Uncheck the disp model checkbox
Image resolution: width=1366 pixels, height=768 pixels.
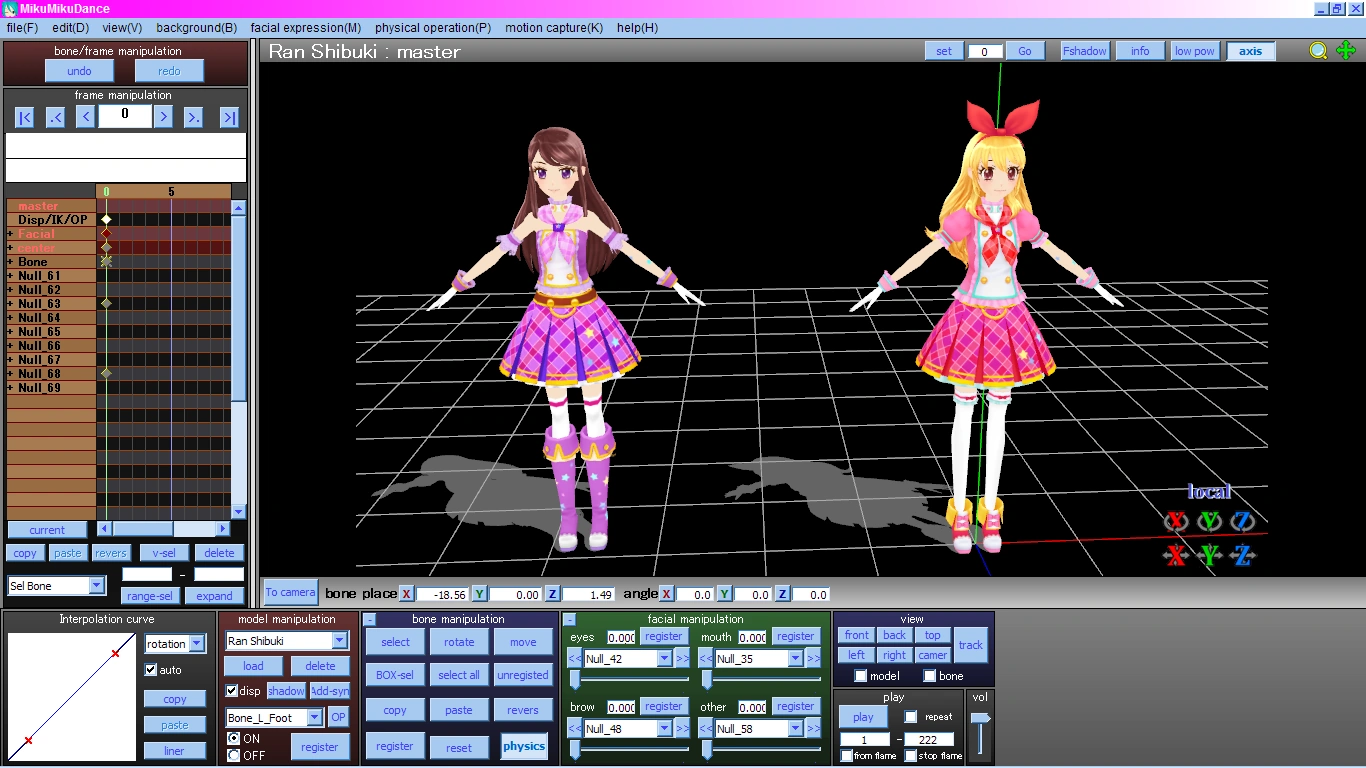click(x=232, y=691)
